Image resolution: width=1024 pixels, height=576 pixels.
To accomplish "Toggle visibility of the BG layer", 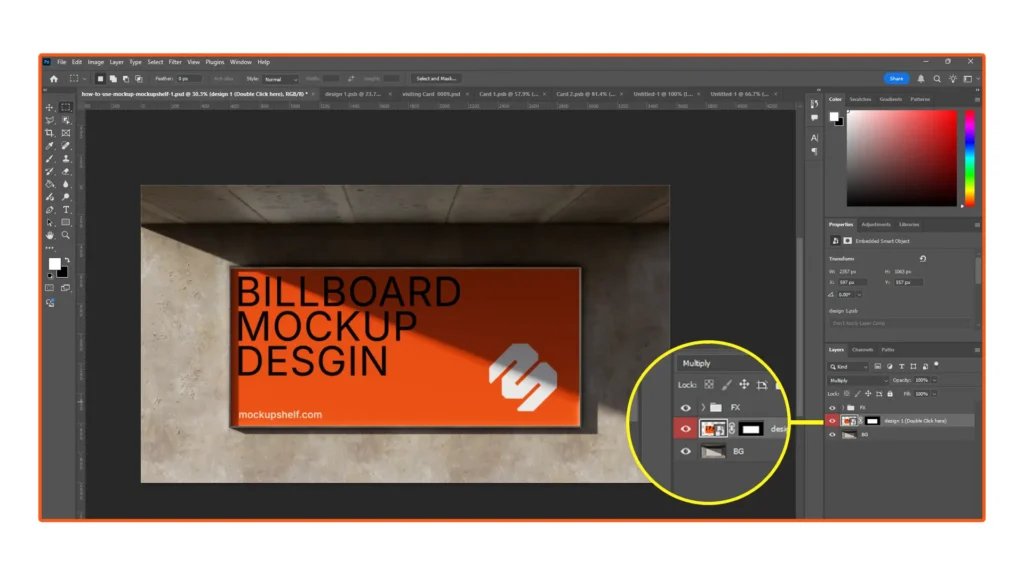I will [832, 435].
